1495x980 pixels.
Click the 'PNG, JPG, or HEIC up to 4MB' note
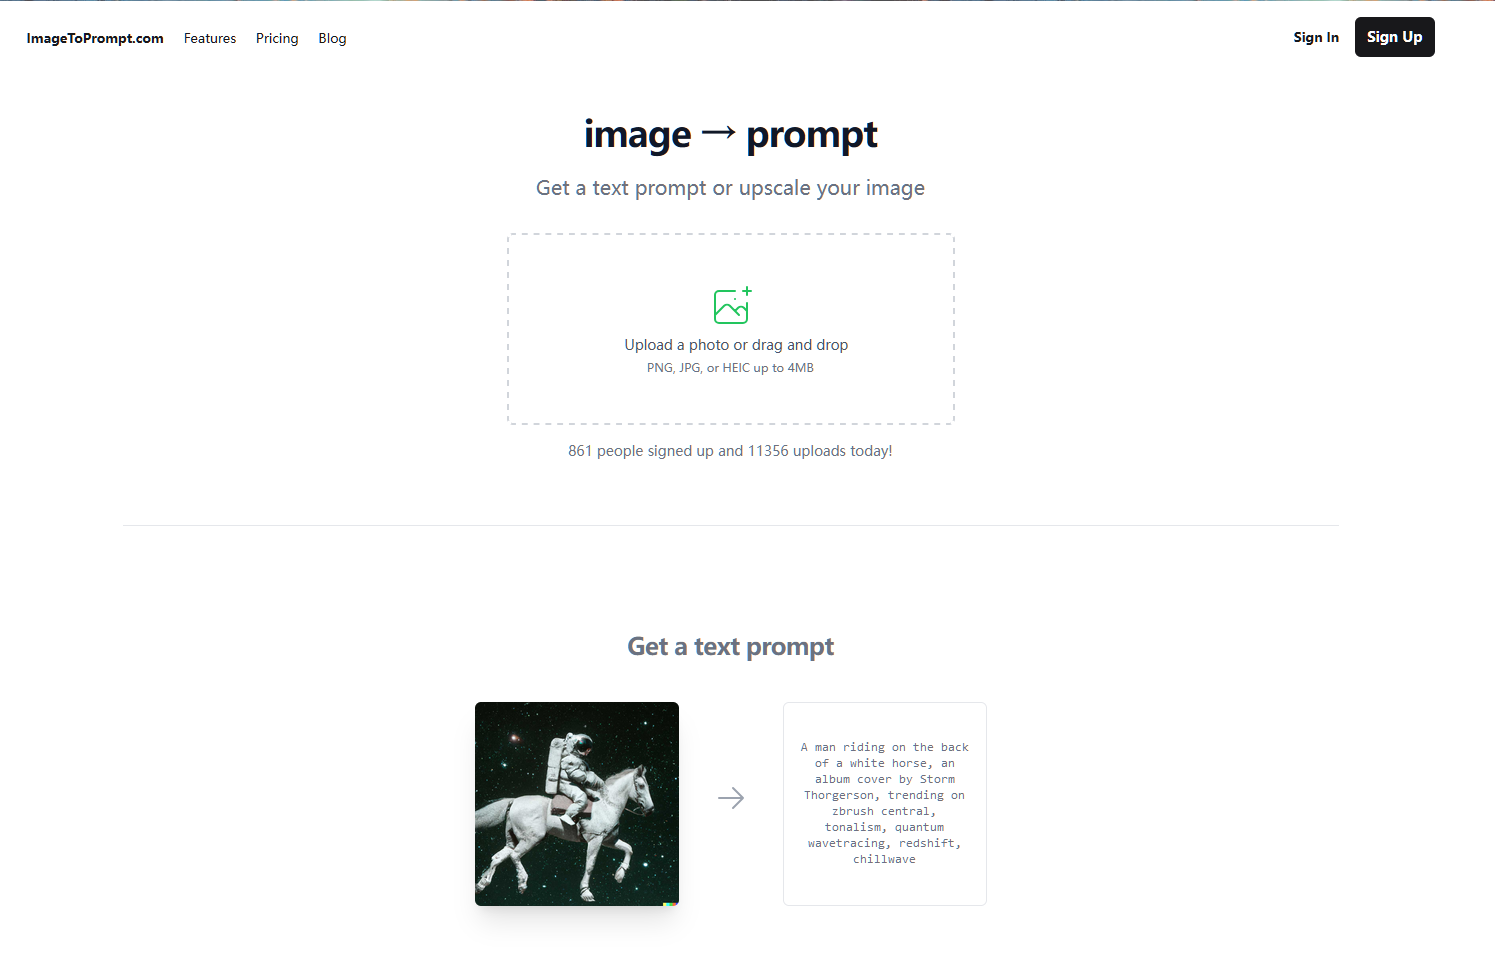tap(730, 368)
